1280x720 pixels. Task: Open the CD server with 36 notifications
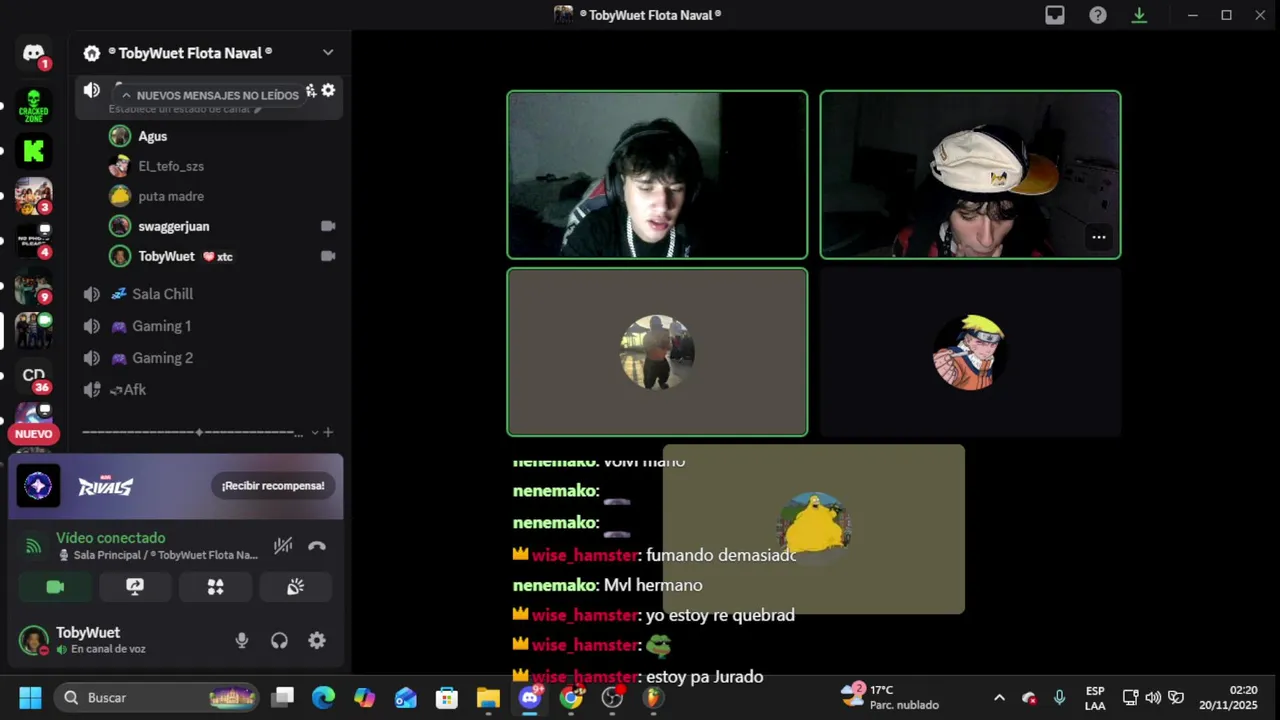[33, 376]
